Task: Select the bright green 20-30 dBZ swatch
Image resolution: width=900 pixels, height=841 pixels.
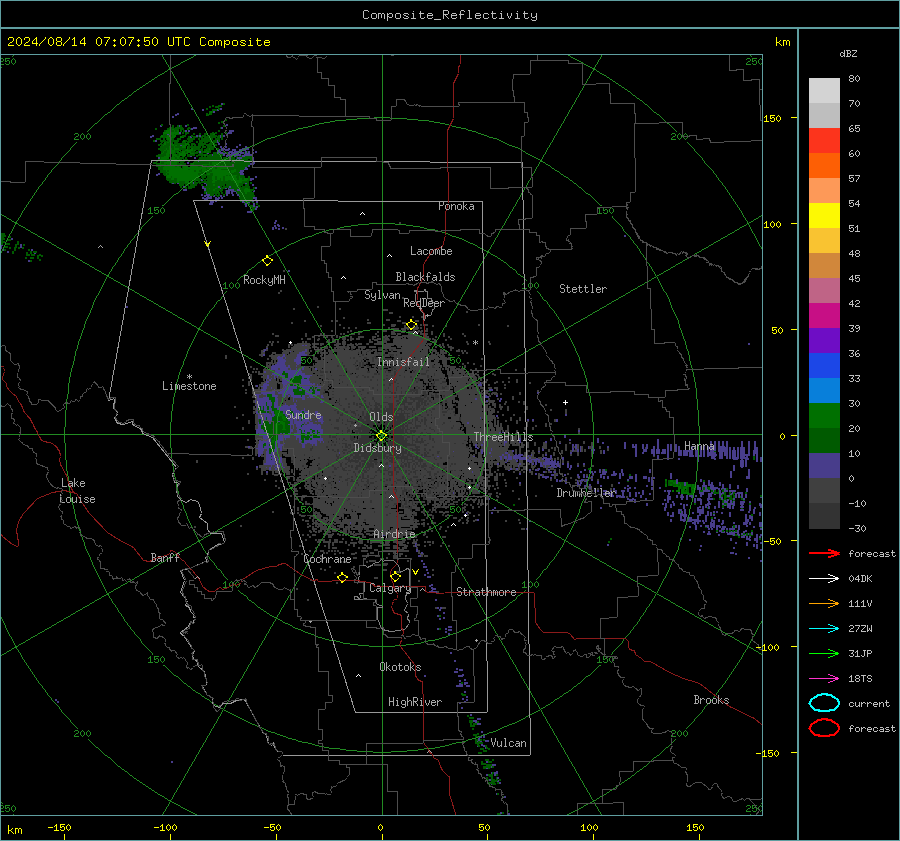Action: (824, 416)
